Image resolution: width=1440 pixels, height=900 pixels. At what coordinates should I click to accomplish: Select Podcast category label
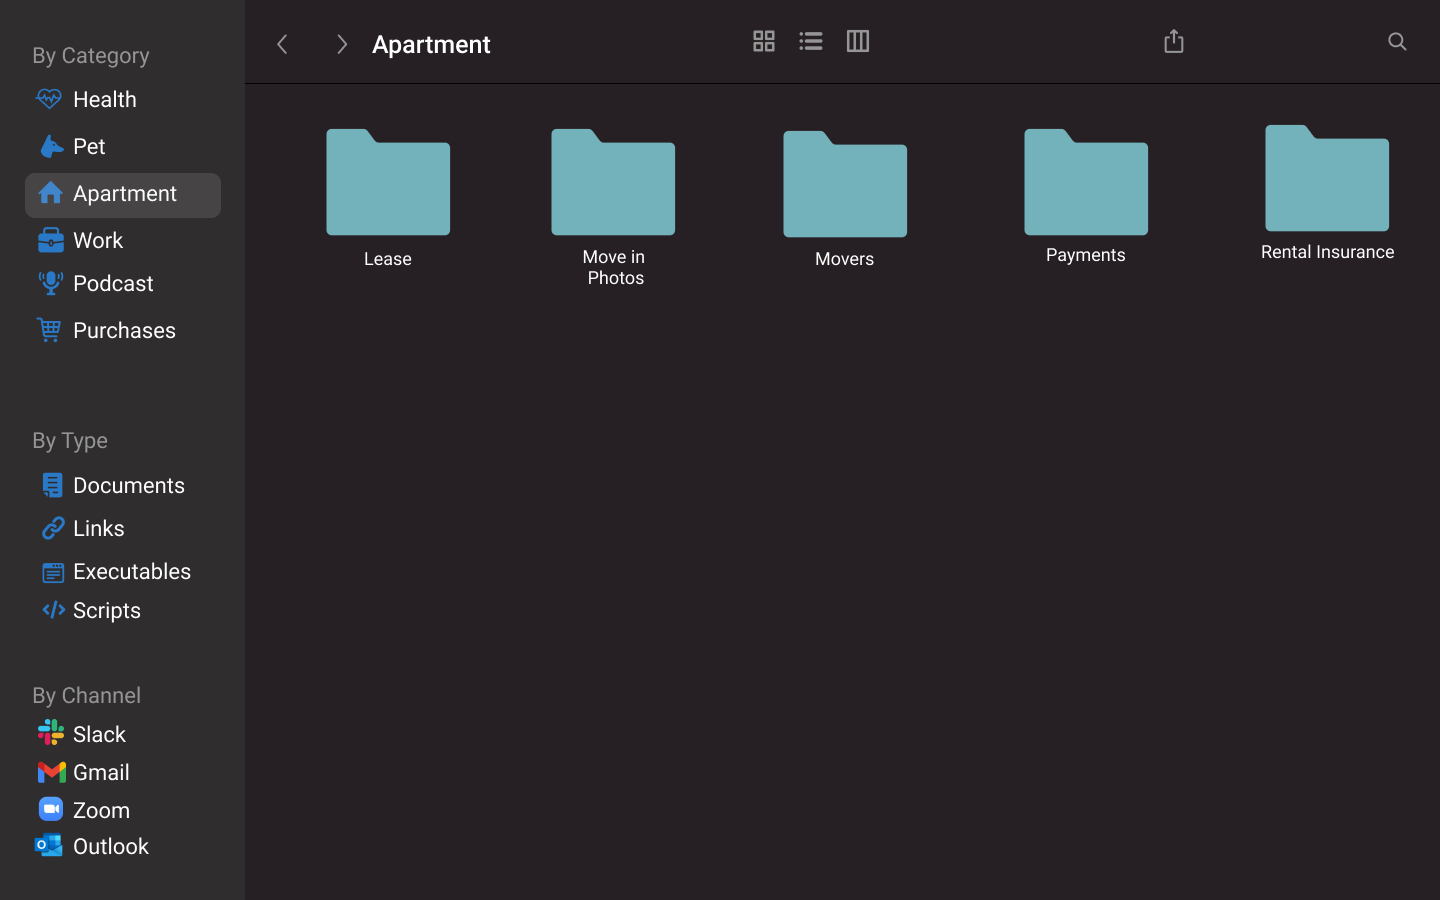(x=114, y=283)
